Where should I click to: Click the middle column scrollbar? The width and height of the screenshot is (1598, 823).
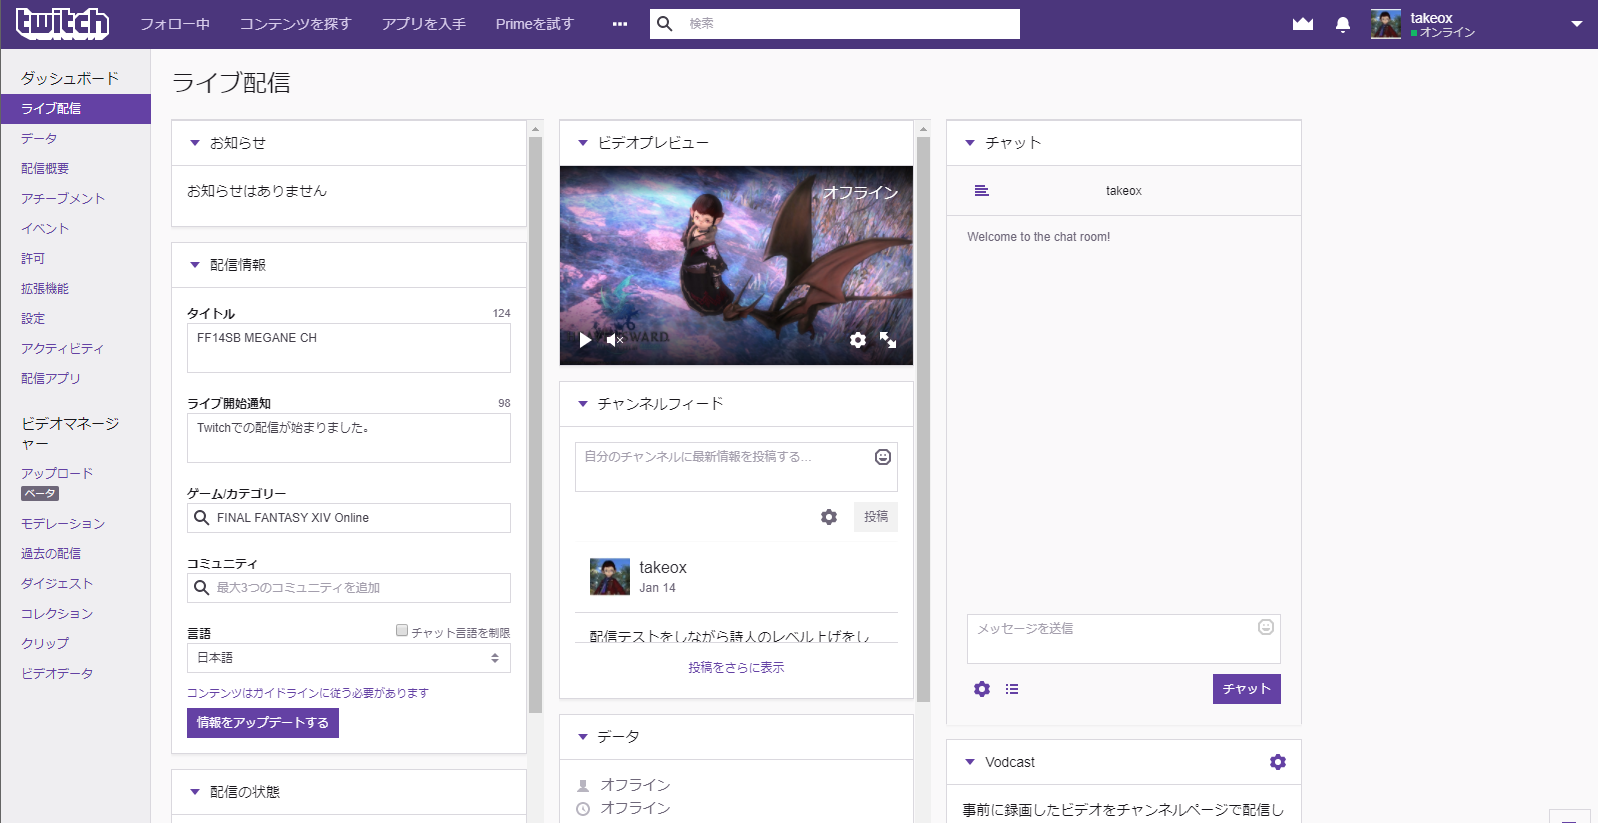923,420
